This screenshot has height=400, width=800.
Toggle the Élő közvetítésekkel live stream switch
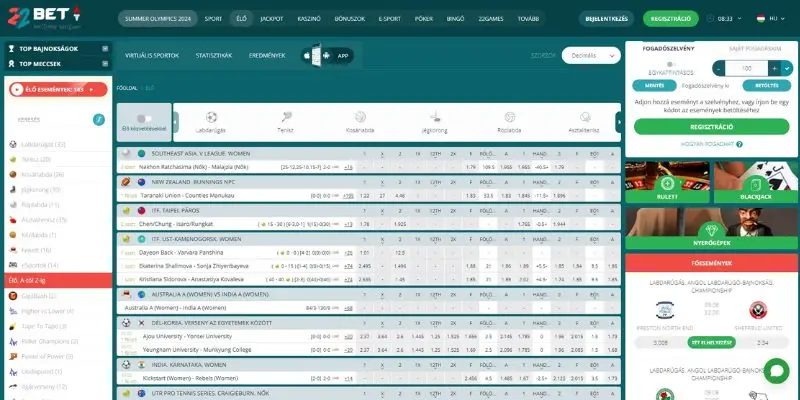pos(144,118)
